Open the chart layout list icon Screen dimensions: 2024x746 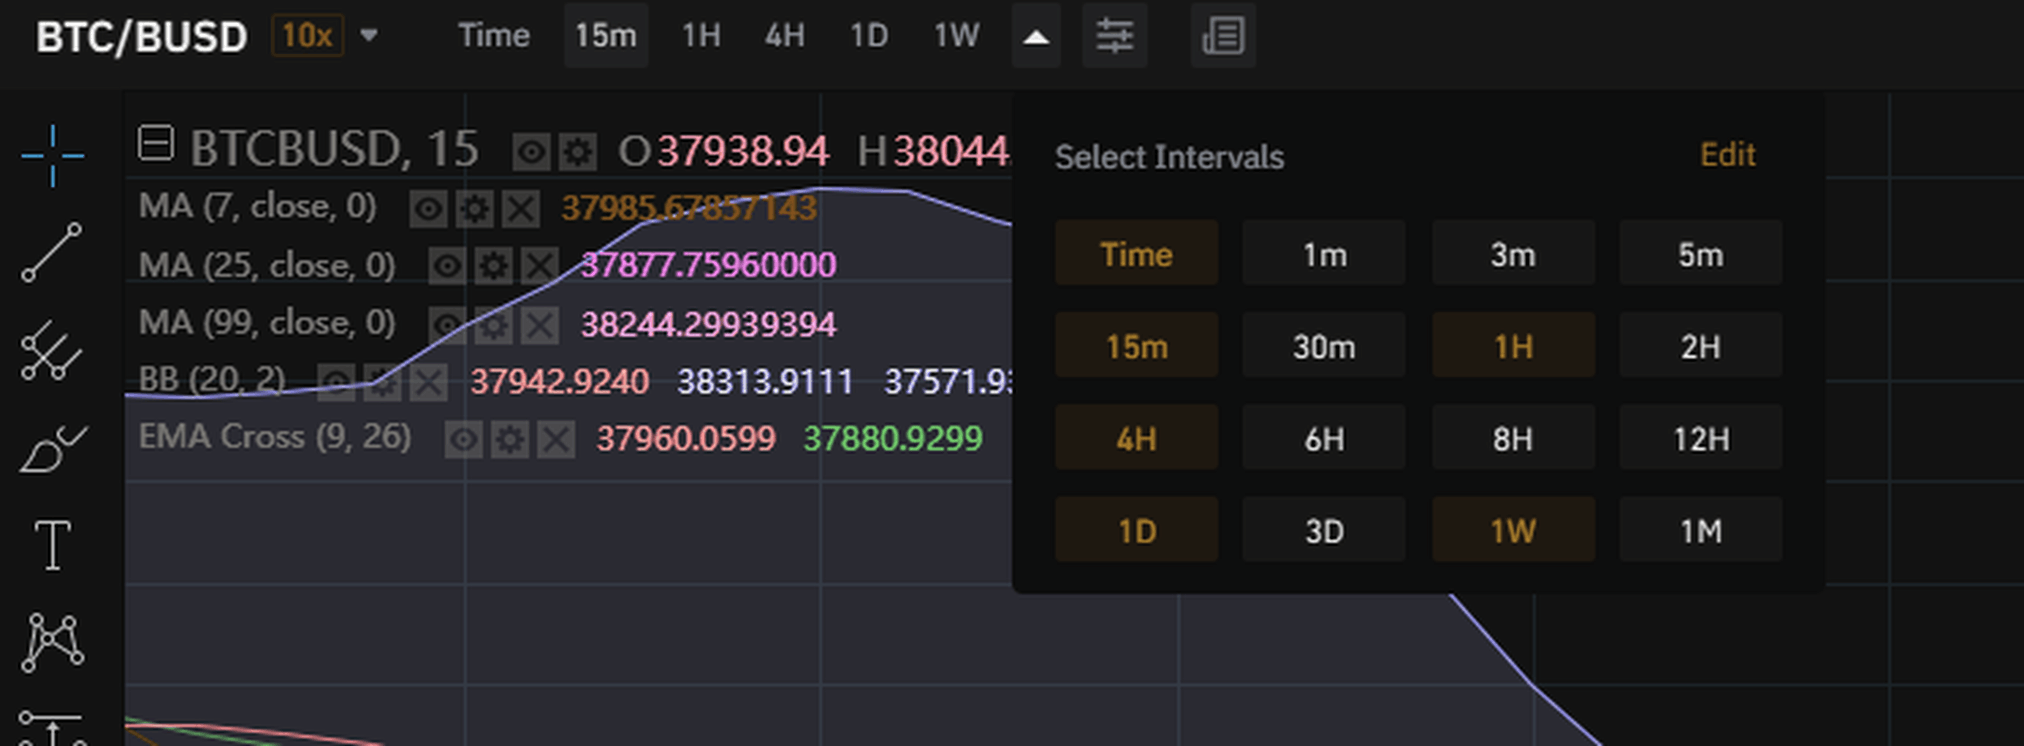pyautogui.click(x=1223, y=36)
